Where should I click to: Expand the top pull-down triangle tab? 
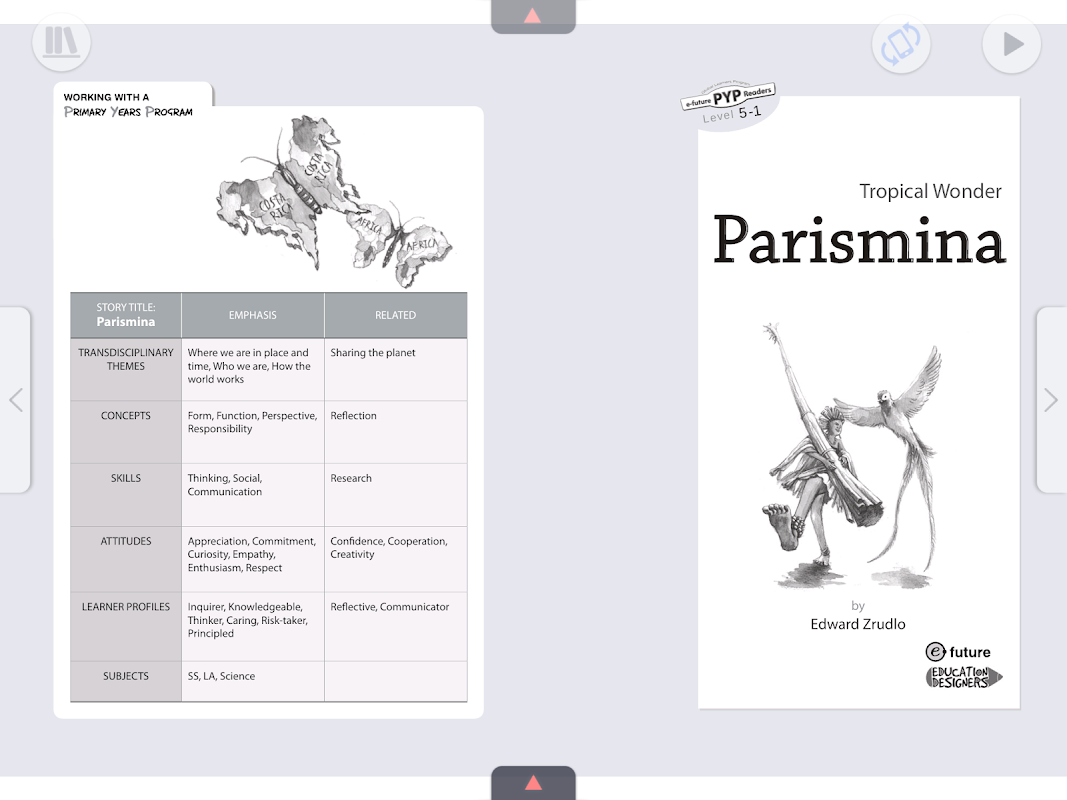[x=533, y=16]
